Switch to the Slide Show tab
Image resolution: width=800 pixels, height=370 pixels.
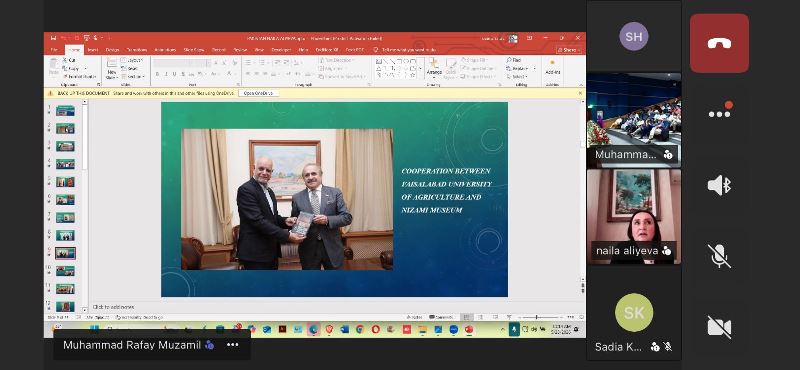tap(194, 50)
